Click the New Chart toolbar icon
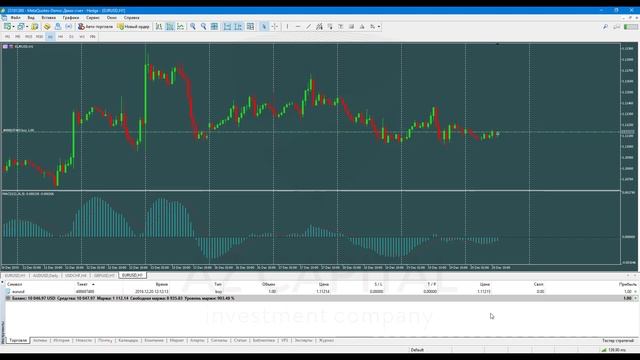Screen dimensions: 640x360 7,27
